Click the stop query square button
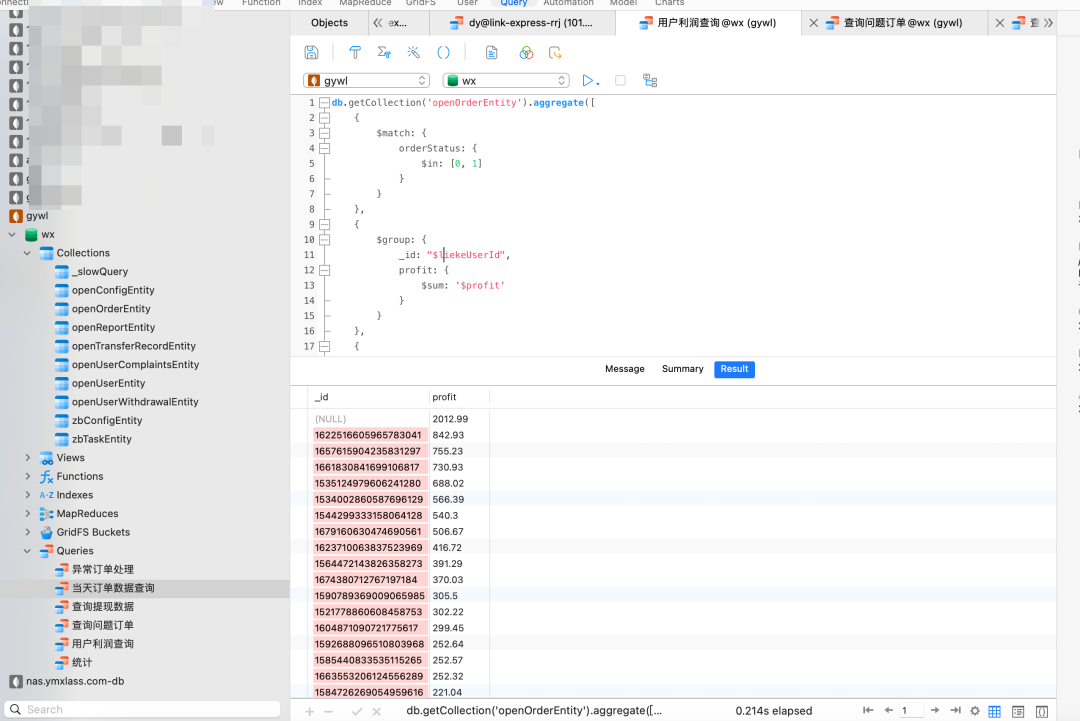The width and height of the screenshot is (1080, 721). (621, 81)
